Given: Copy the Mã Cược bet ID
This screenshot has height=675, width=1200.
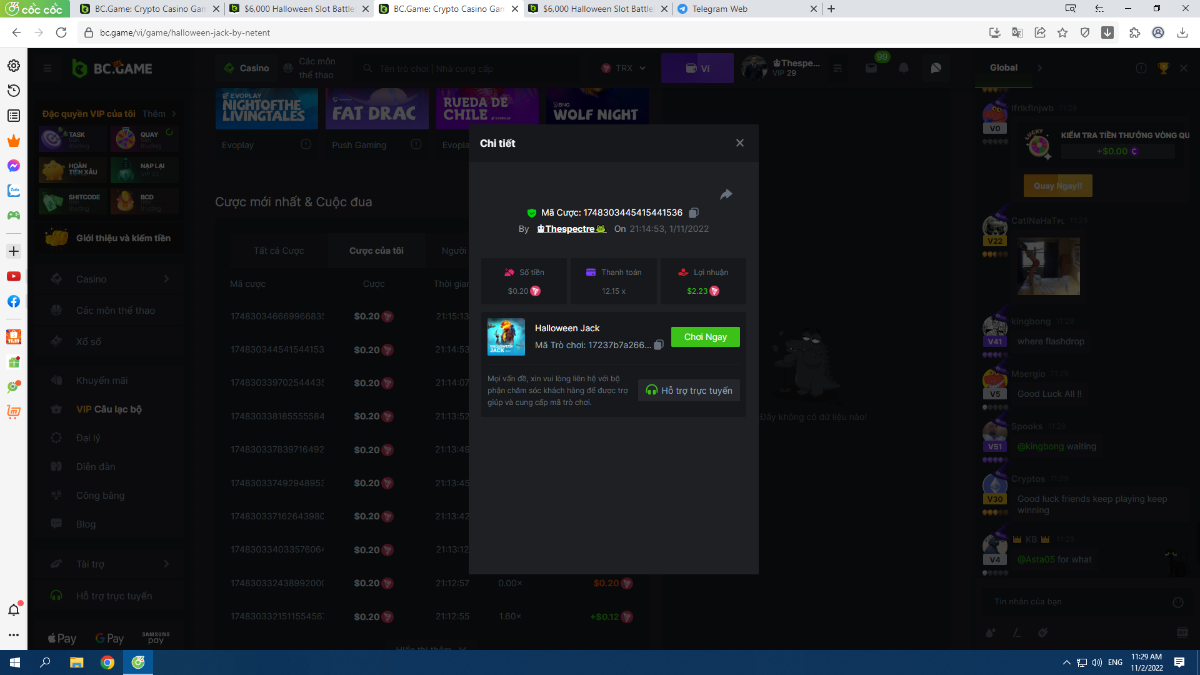Looking at the screenshot, I should (694, 213).
